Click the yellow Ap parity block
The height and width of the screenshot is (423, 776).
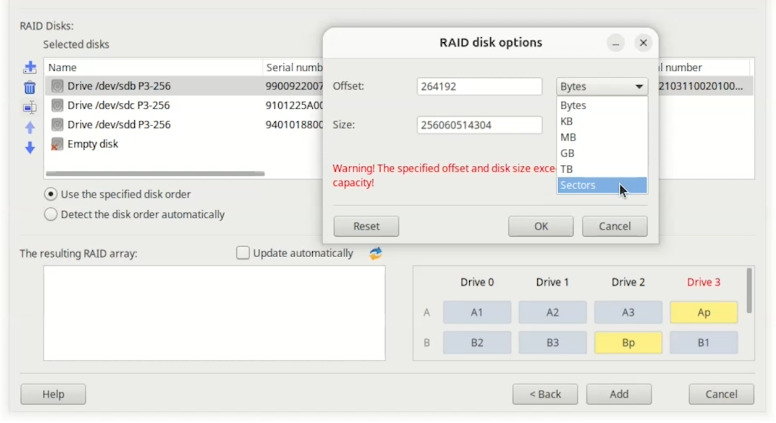click(x=704, y=313)
